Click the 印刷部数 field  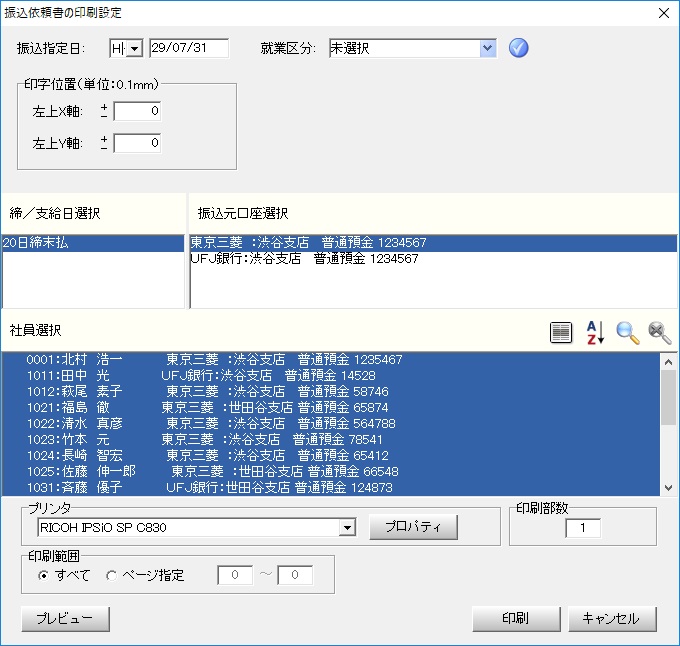(583, 528)
